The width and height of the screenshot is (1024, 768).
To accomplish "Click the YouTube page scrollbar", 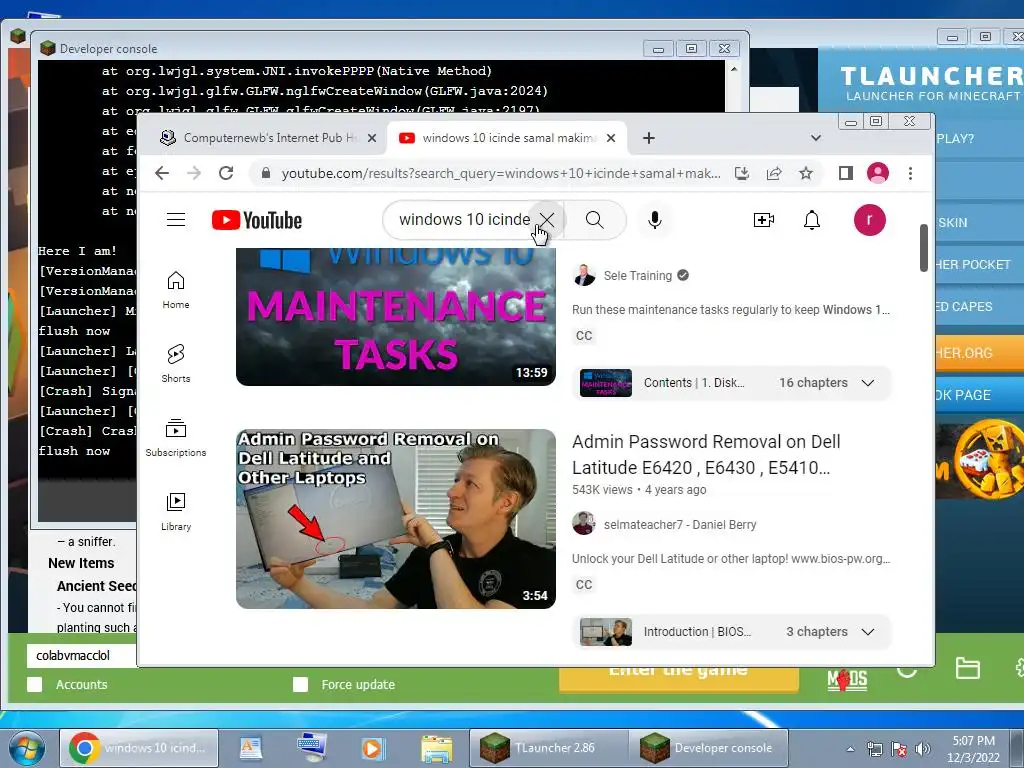I will (x=923, y=248).
